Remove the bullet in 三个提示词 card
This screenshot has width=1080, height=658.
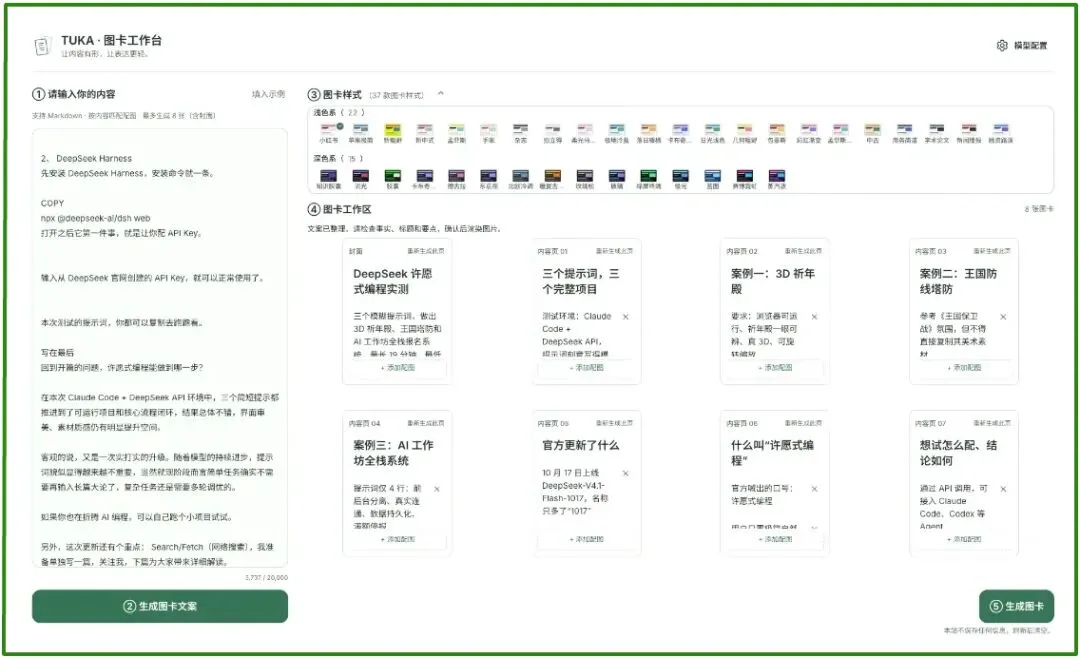(x=625, y=317)
